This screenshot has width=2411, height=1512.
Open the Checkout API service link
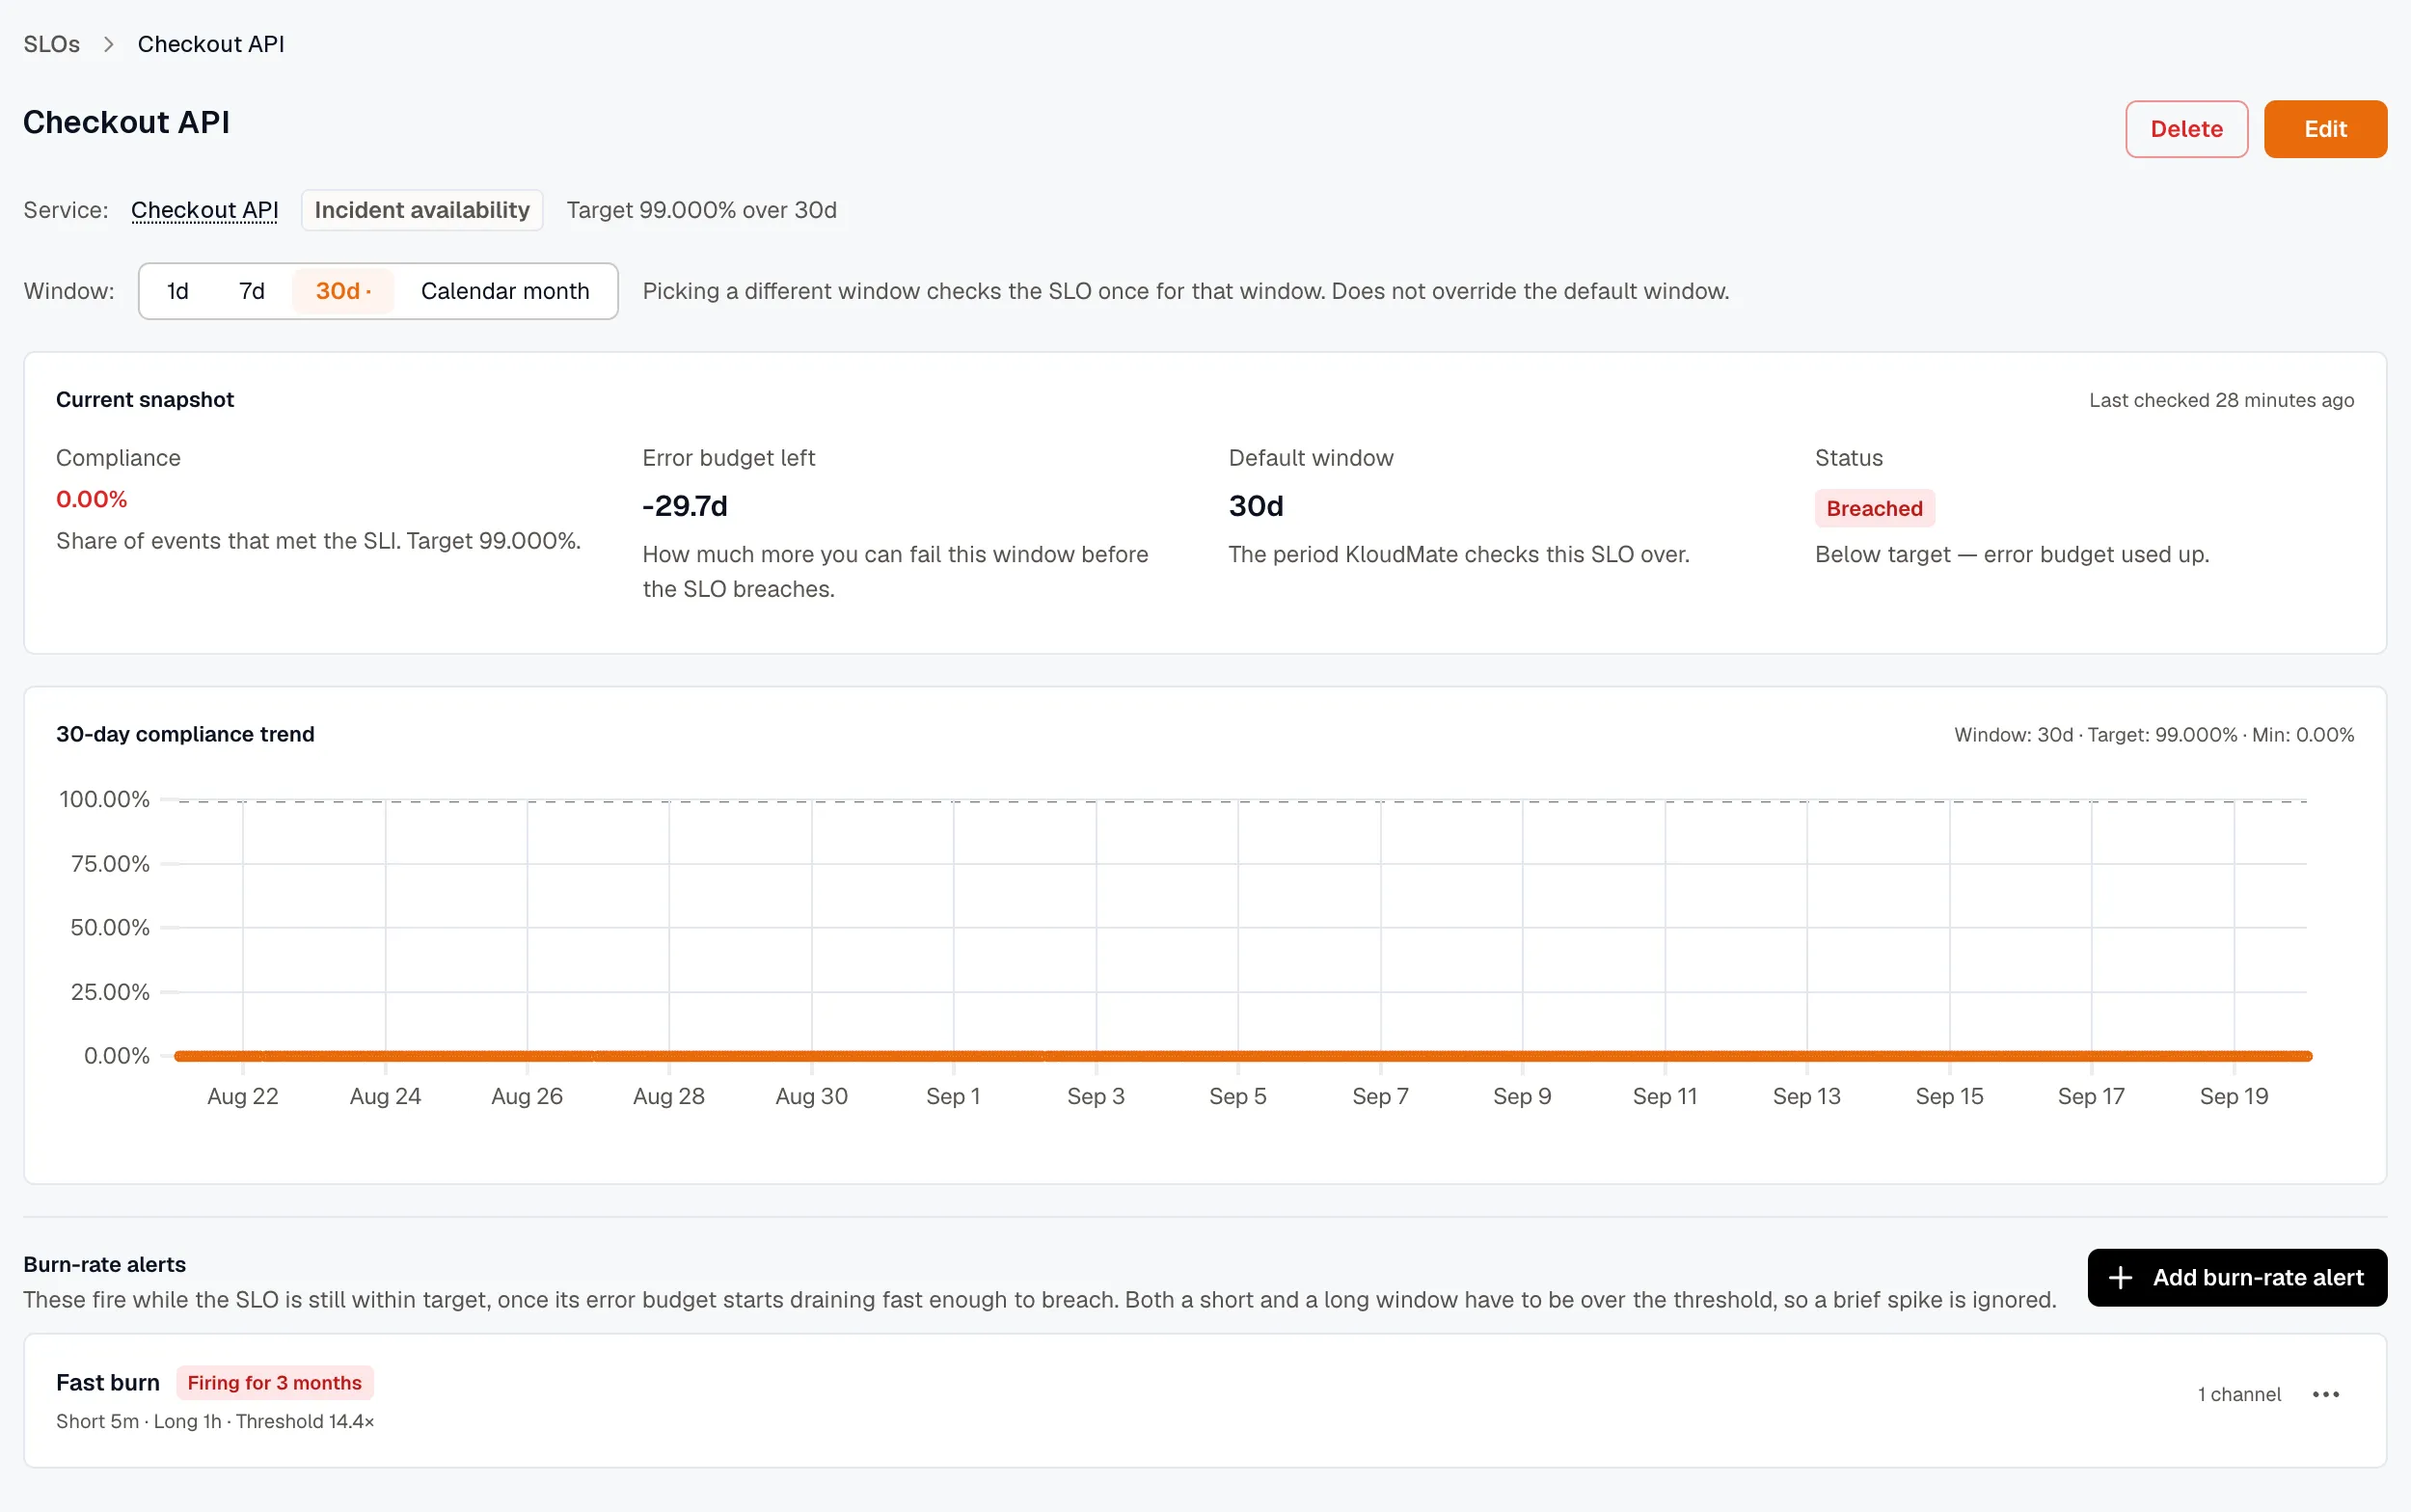point(205,210)
